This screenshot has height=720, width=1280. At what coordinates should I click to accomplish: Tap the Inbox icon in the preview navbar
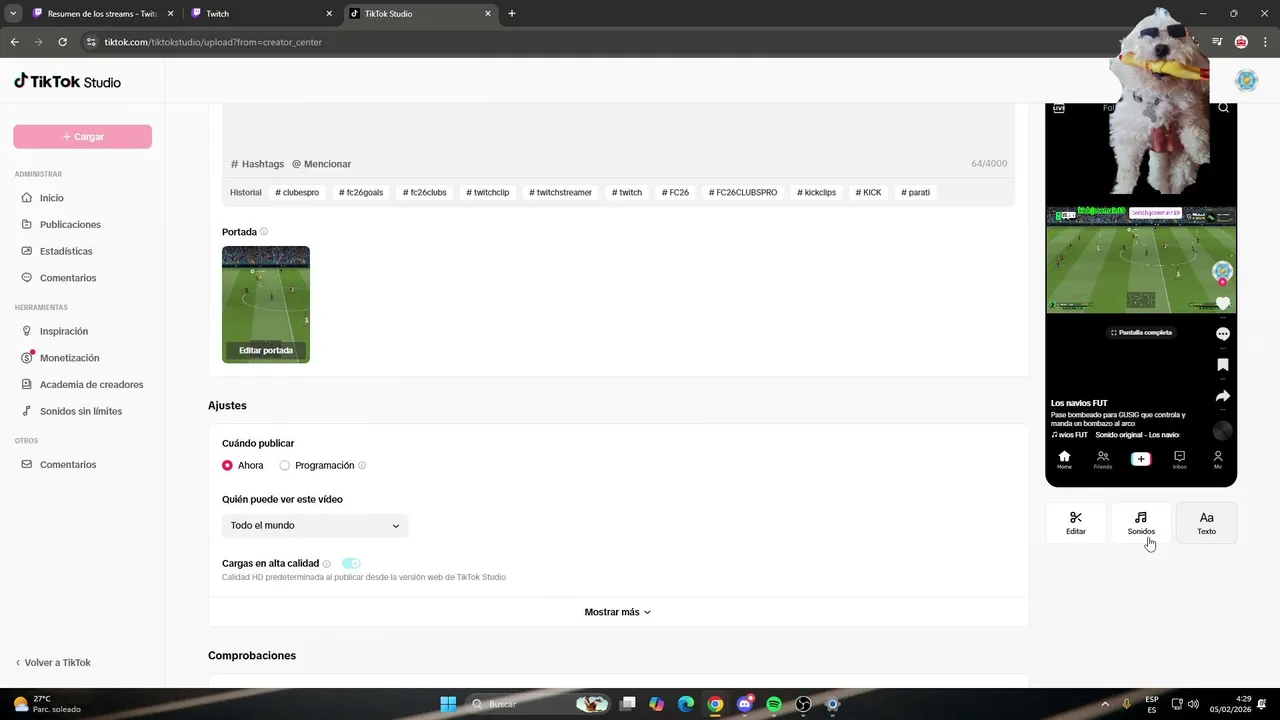pyautogui.click(x=1179, y=459)
